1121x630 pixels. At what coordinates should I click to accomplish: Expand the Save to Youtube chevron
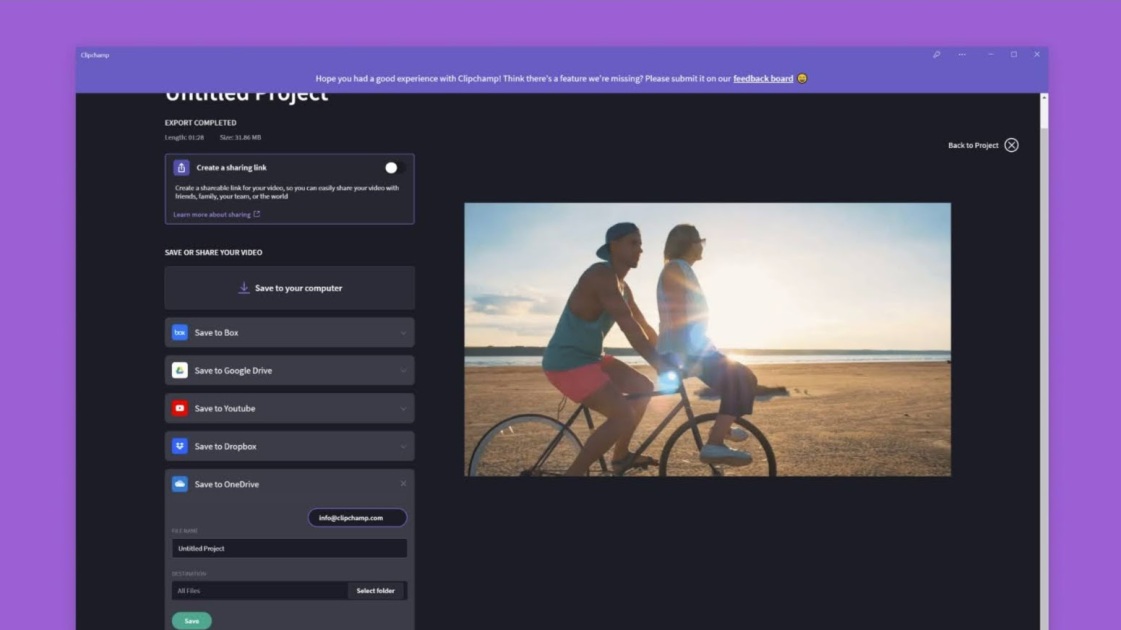point(403,409)
